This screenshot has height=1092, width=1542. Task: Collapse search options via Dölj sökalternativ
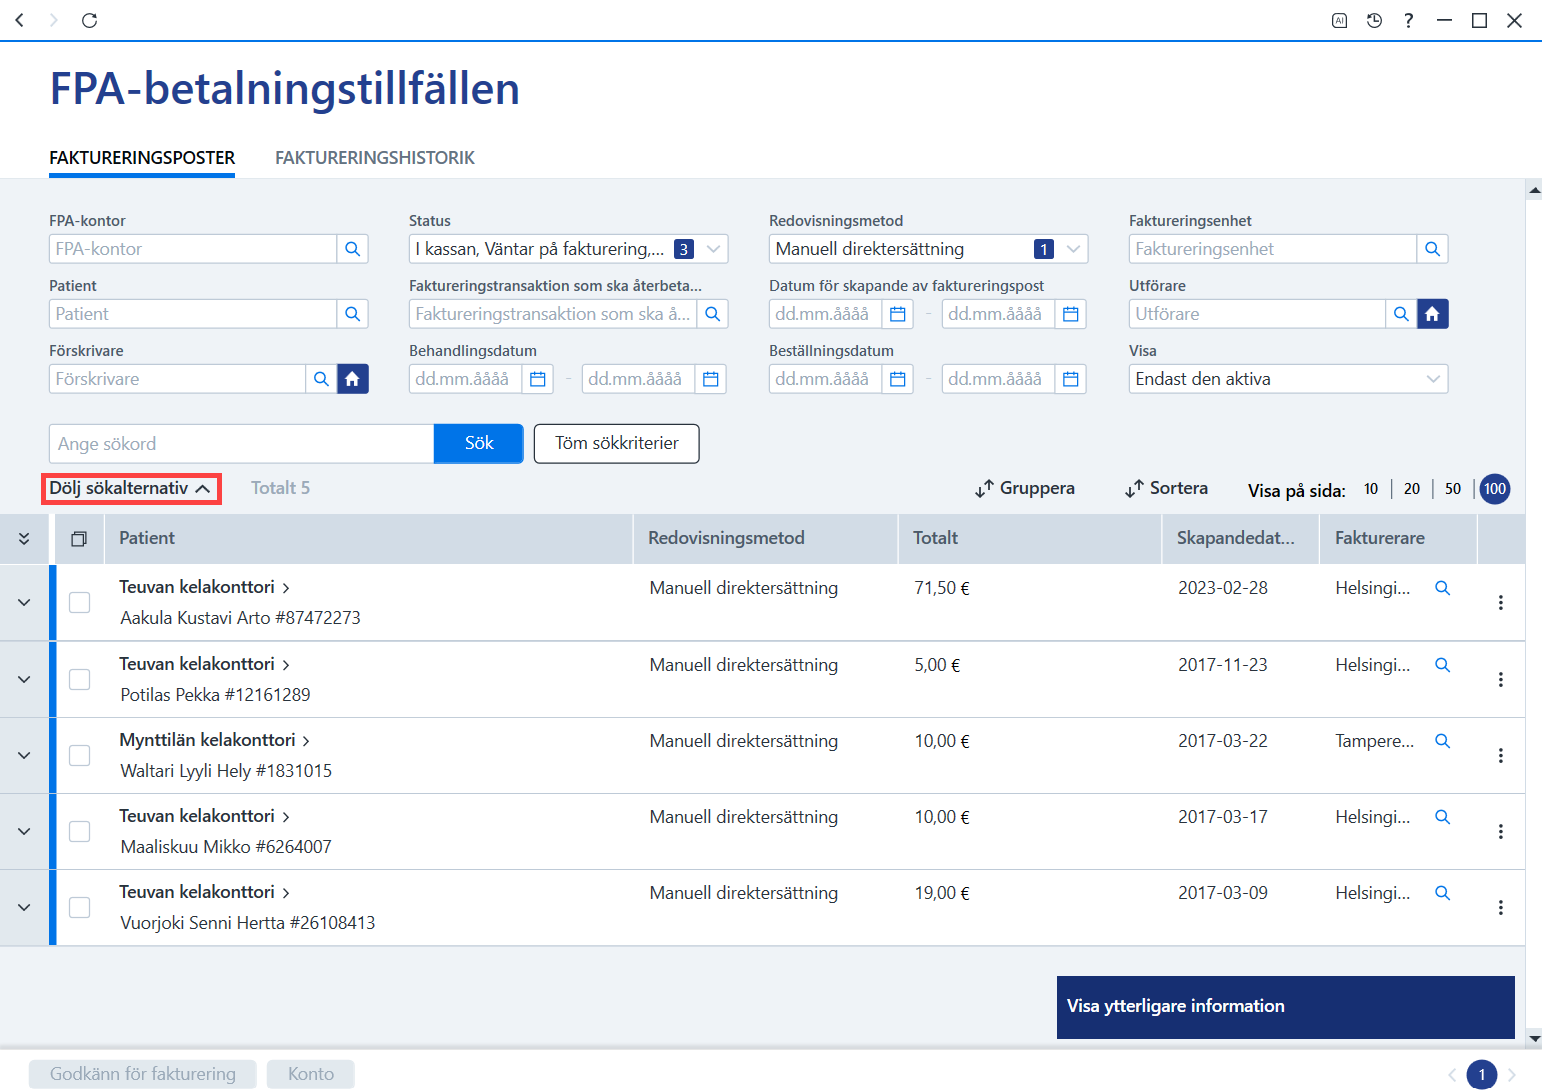[x=130, y=488]
